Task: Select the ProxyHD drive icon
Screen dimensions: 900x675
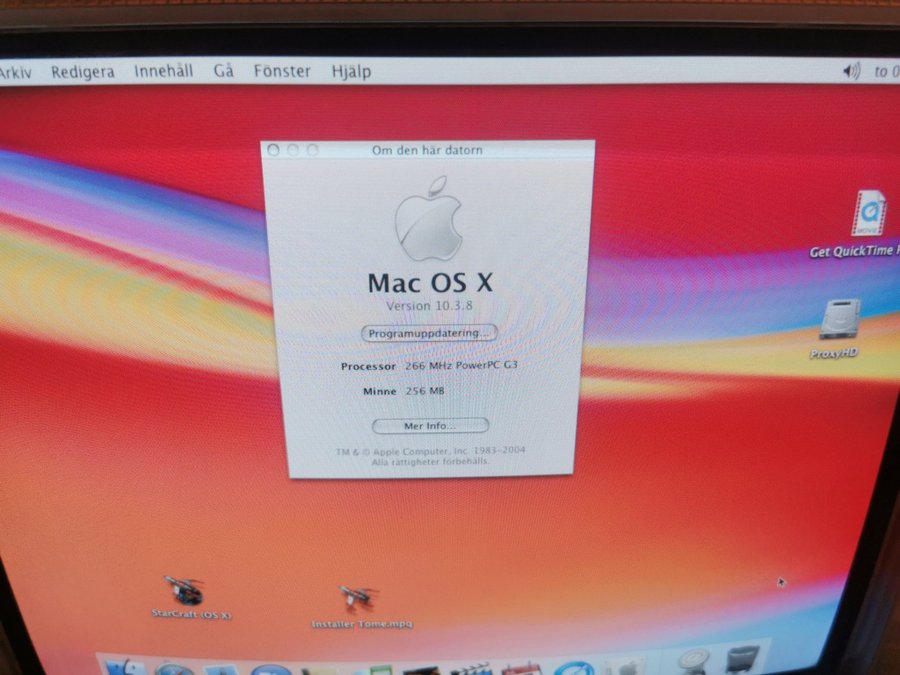Action: 840,319
